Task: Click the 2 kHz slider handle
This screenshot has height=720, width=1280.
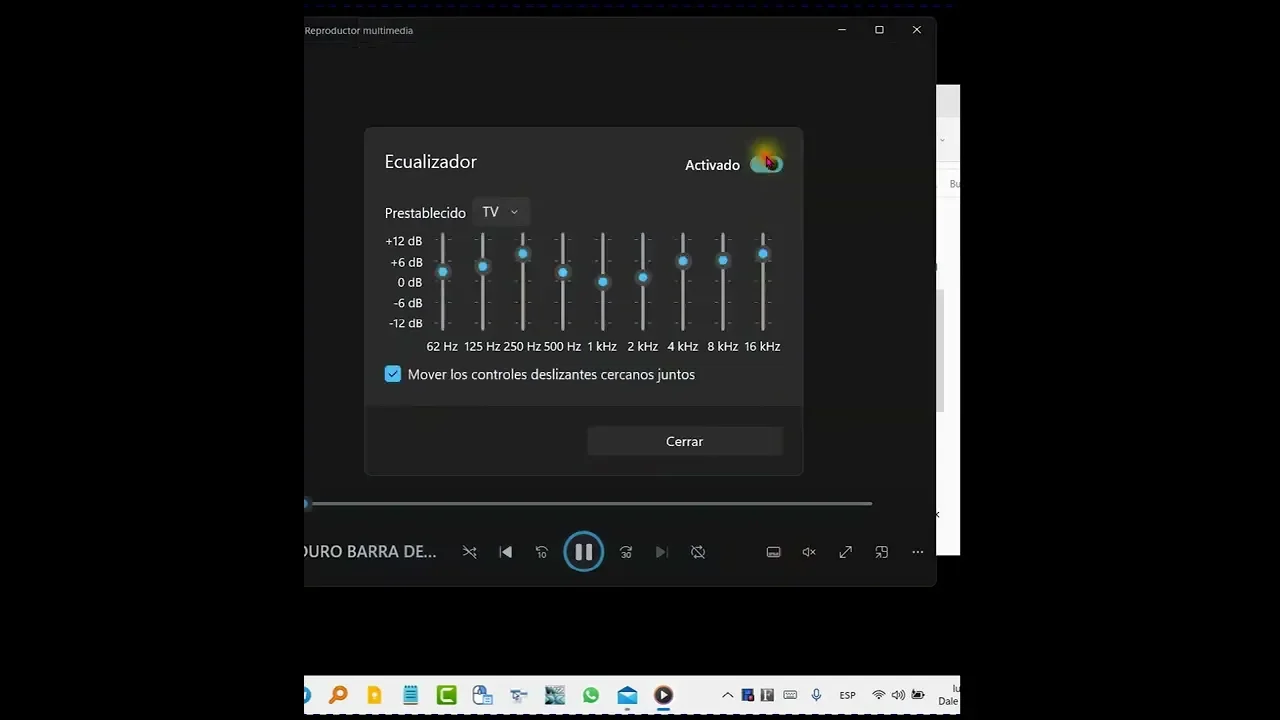Action: 643,278
